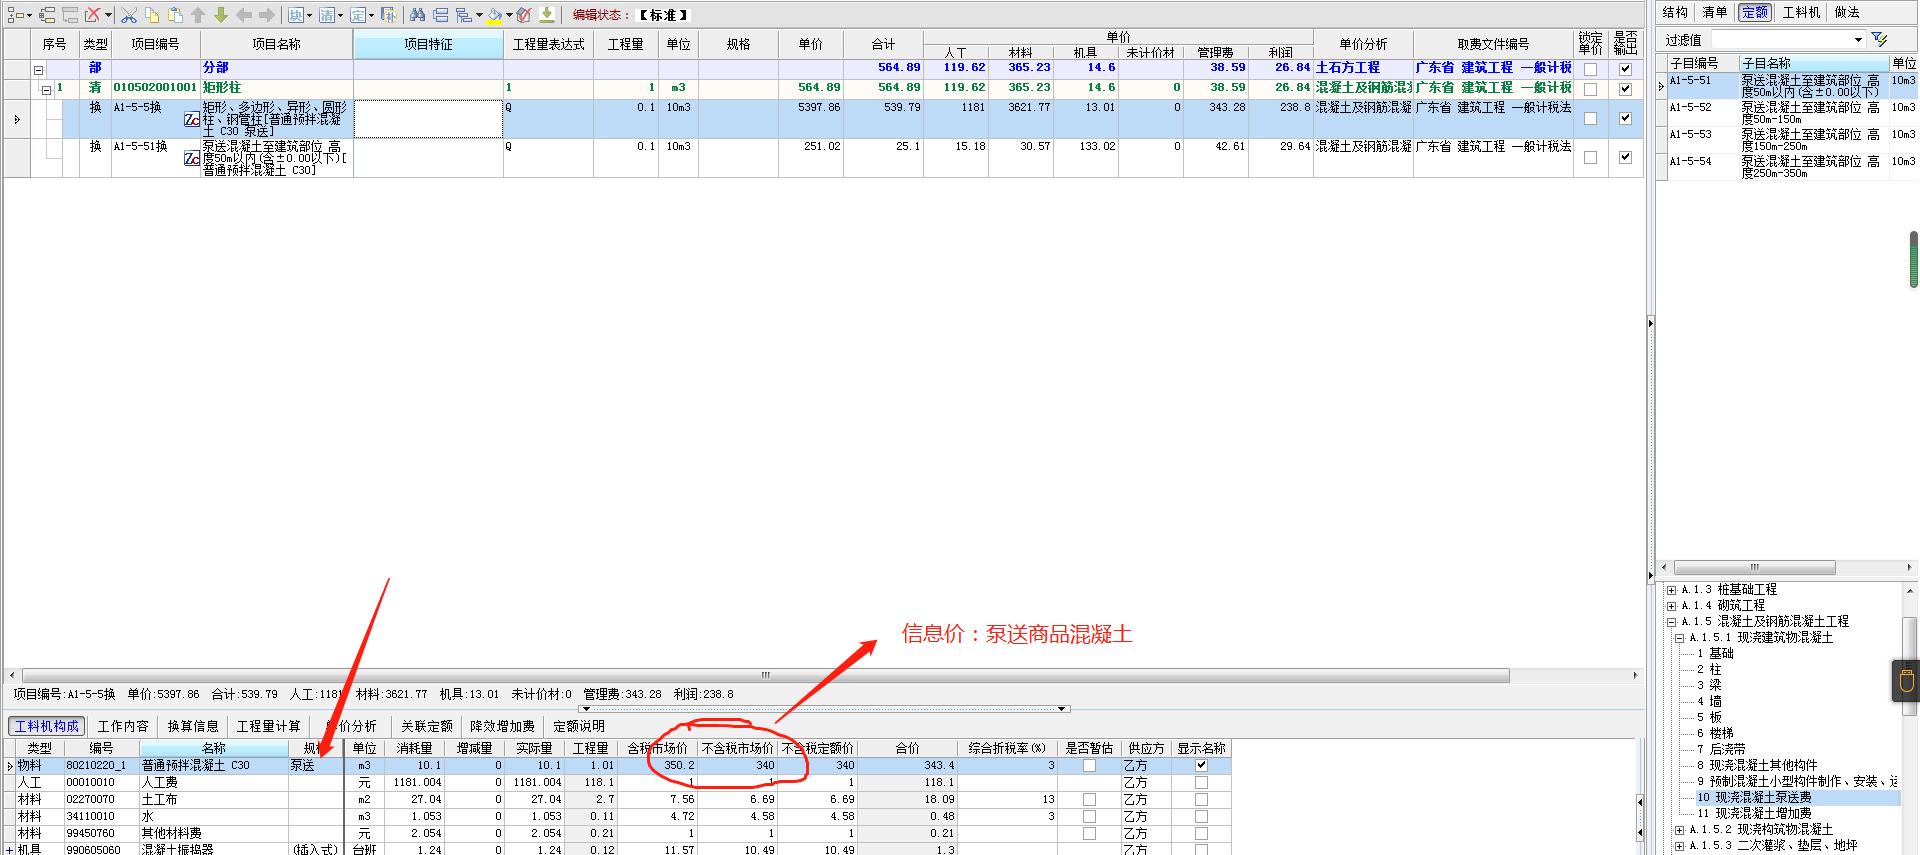
Task: Click the grey left arrow (promote) icon
Action: (244, 15)
